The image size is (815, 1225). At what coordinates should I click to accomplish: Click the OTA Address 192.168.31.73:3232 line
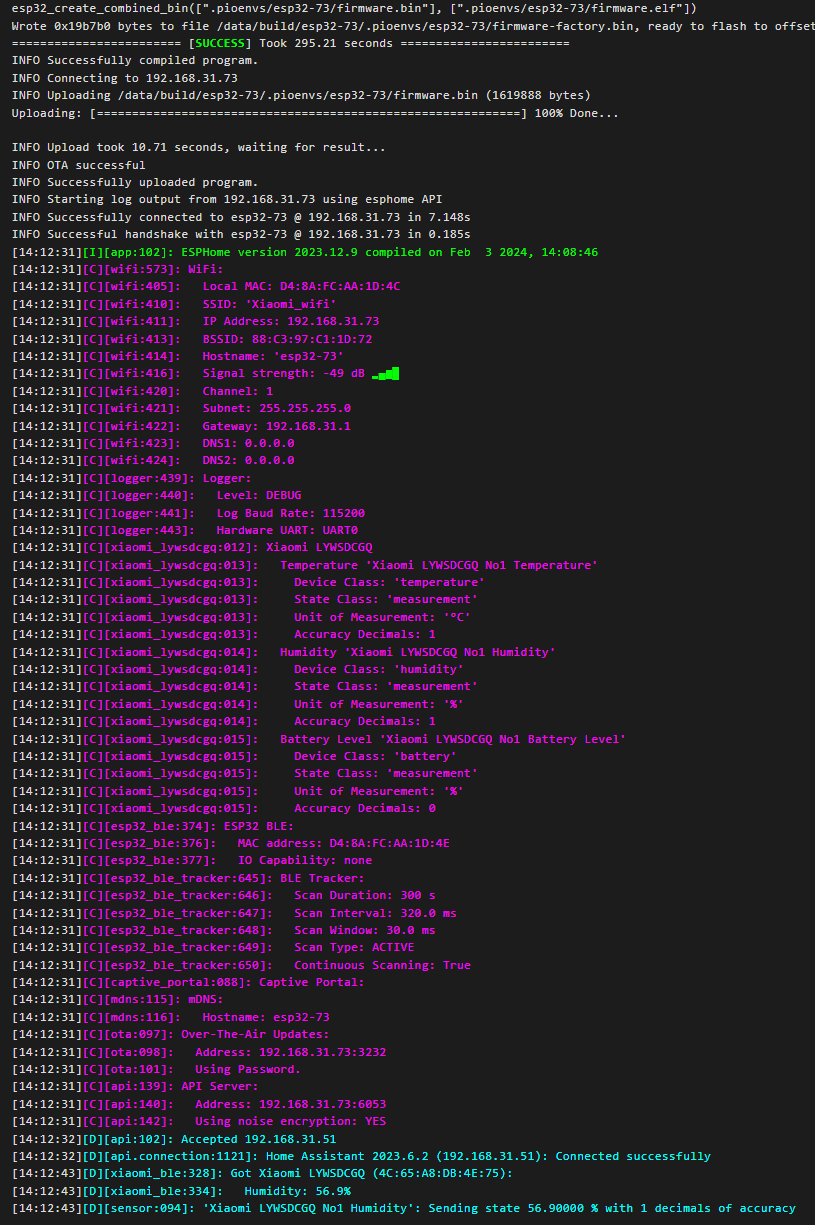tap(199, 1052)
